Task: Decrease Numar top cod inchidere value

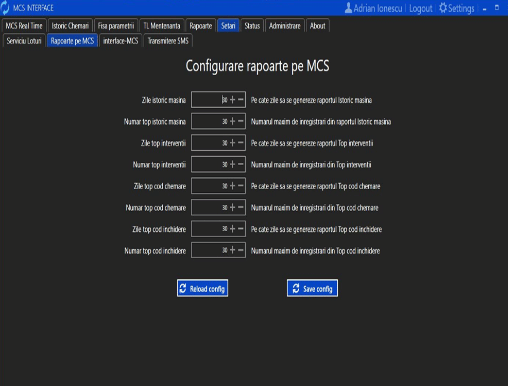Action: [241, 250]
